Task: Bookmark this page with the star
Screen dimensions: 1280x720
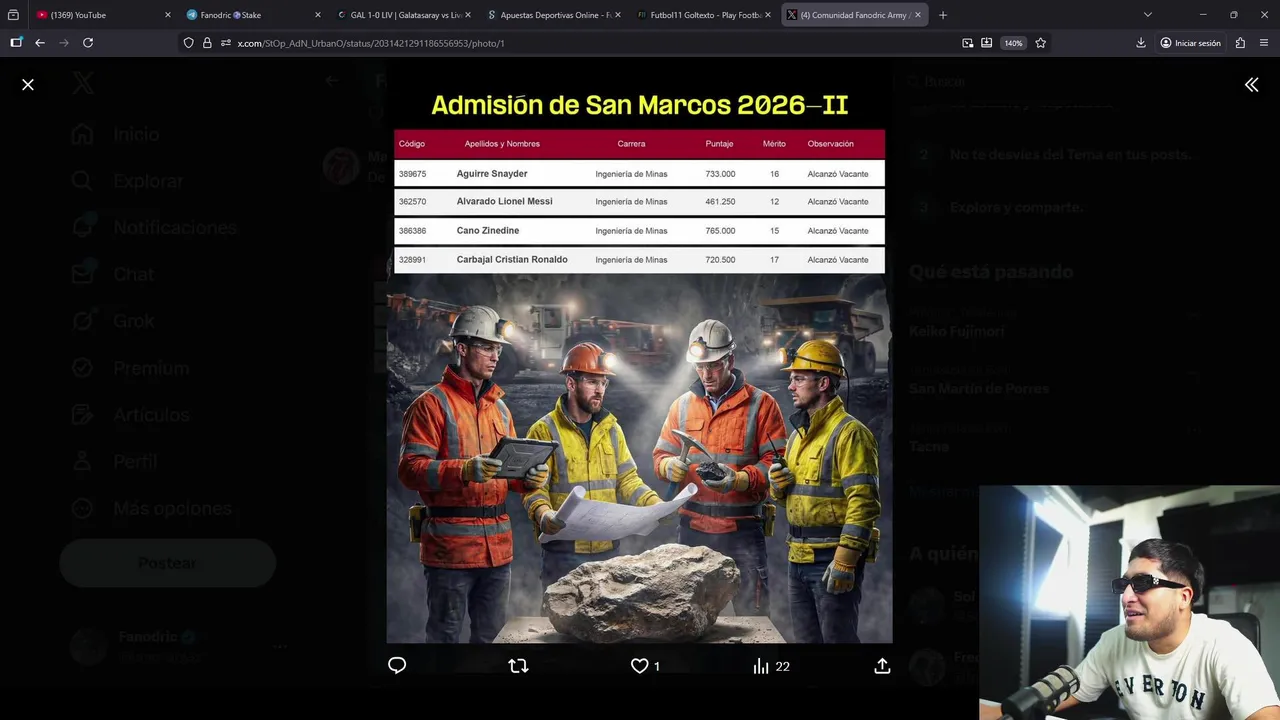Action: coord(1041,43)
